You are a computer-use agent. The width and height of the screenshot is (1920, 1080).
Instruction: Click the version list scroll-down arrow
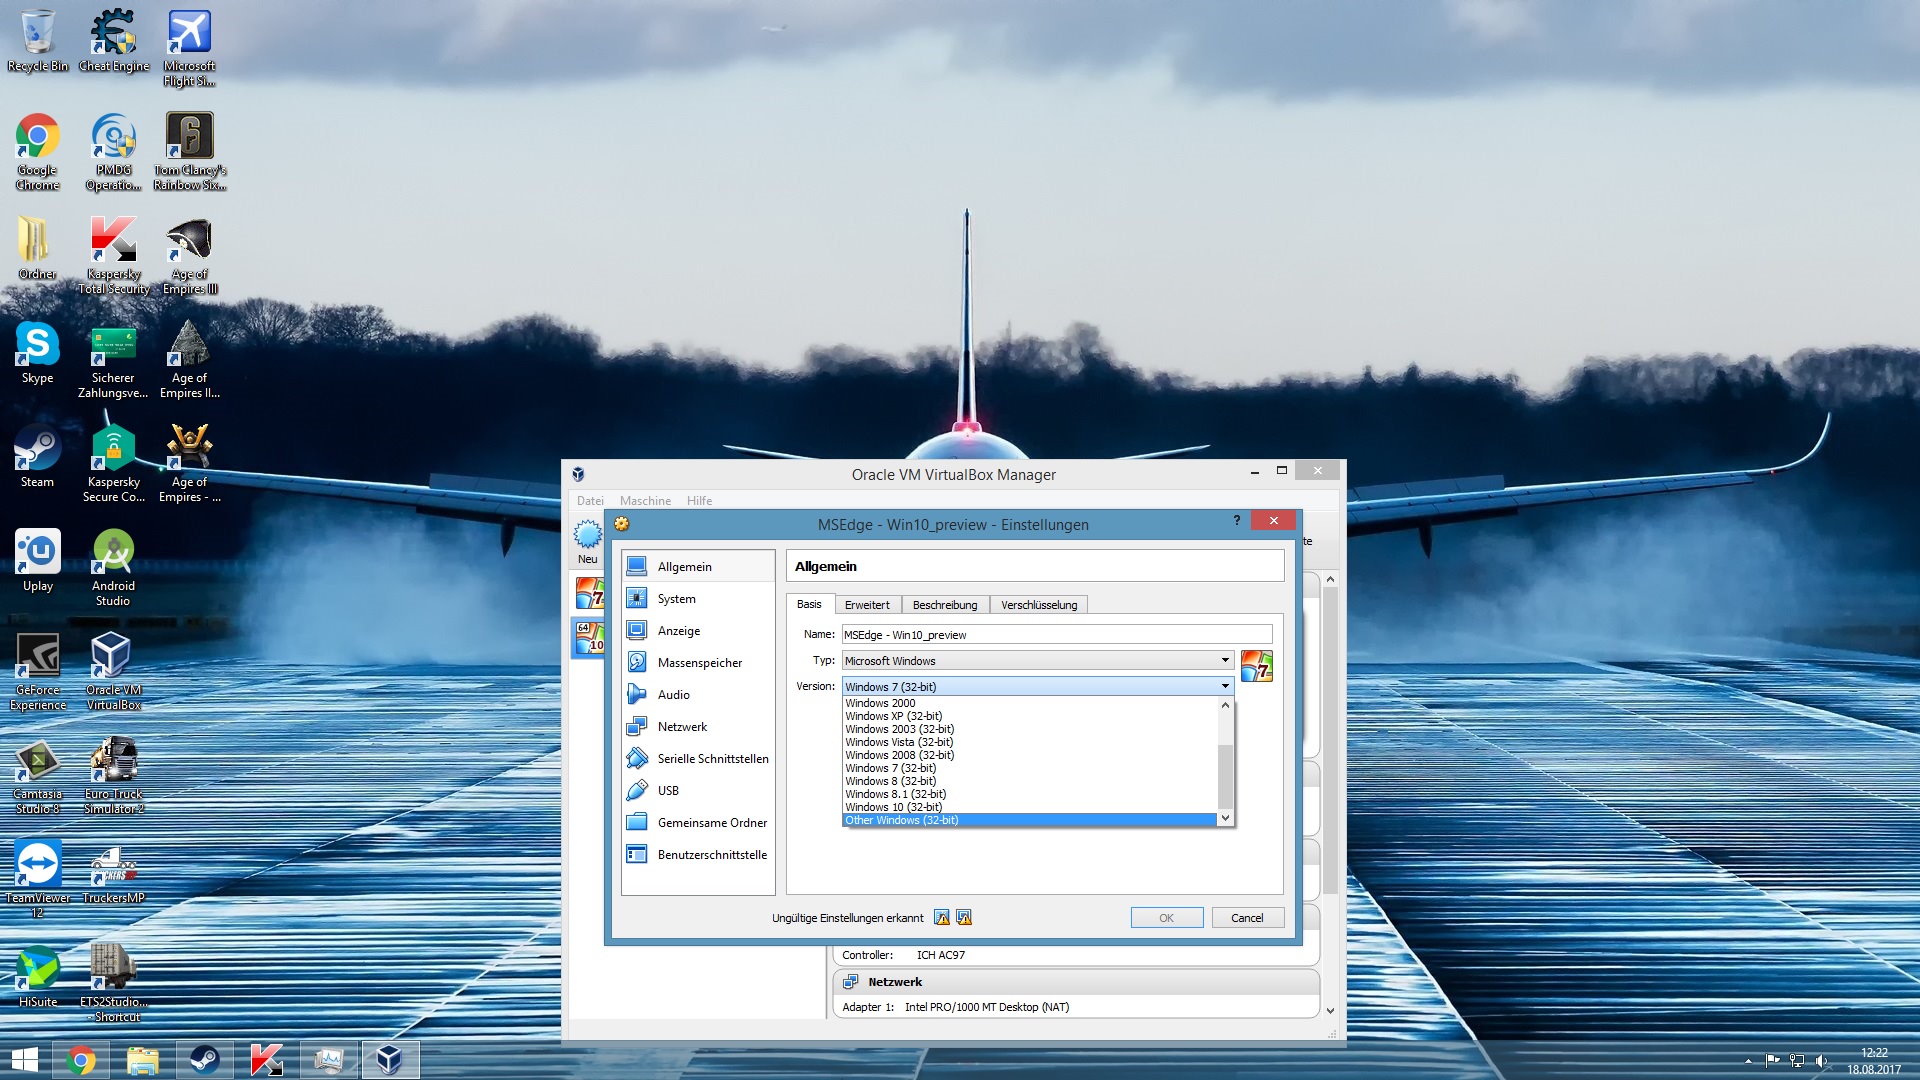(x=1225, y=818)
